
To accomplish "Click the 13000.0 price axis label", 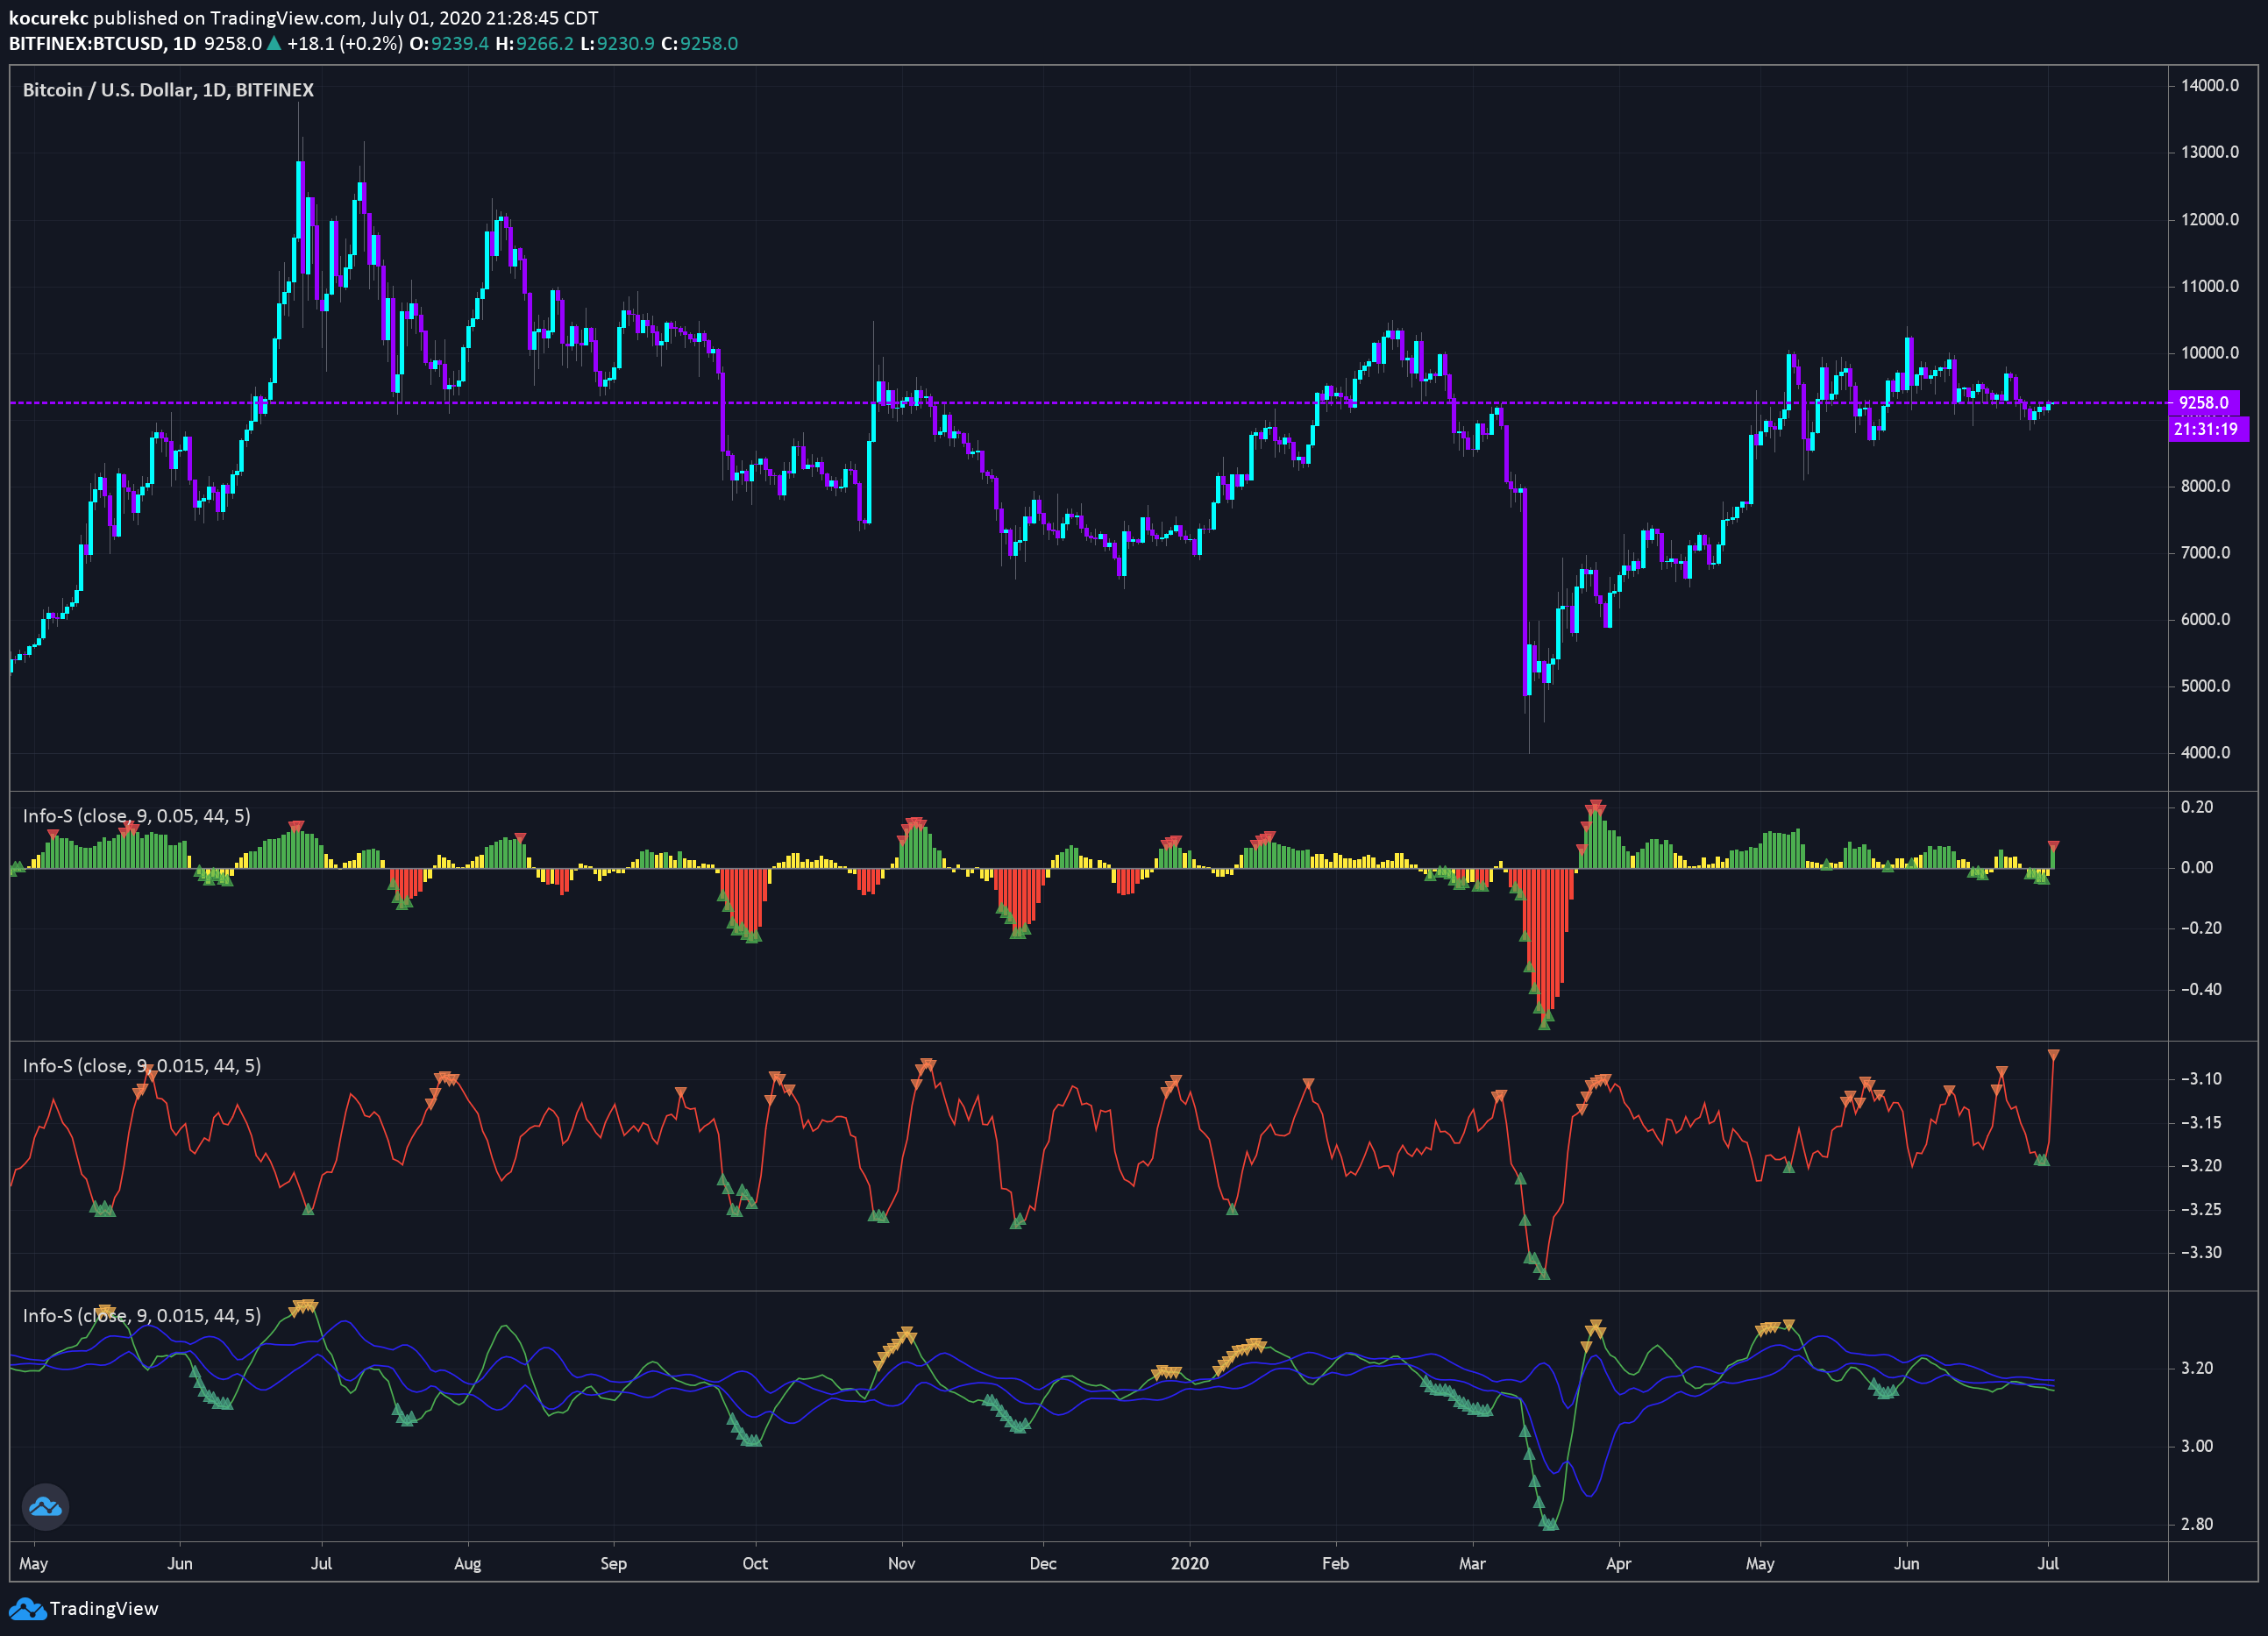I will pos(2210,152).
